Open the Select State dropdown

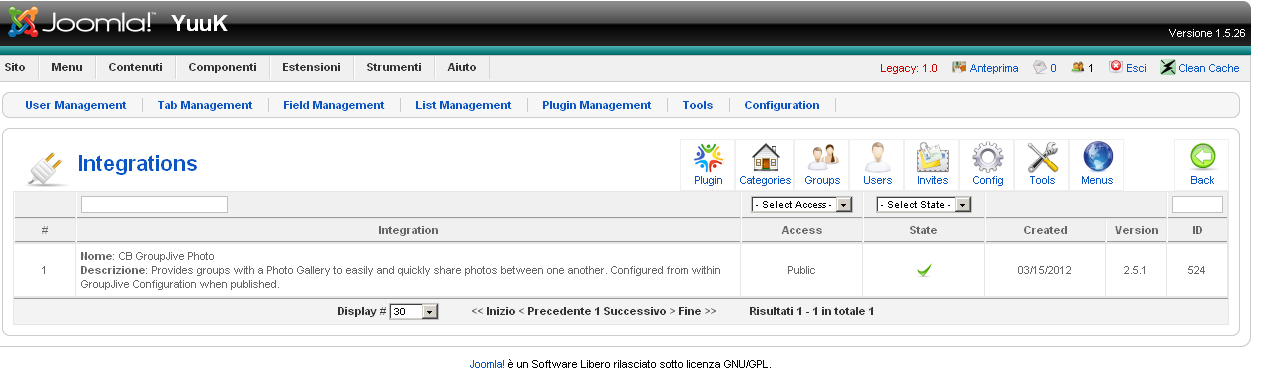click(x=924, y=205)
